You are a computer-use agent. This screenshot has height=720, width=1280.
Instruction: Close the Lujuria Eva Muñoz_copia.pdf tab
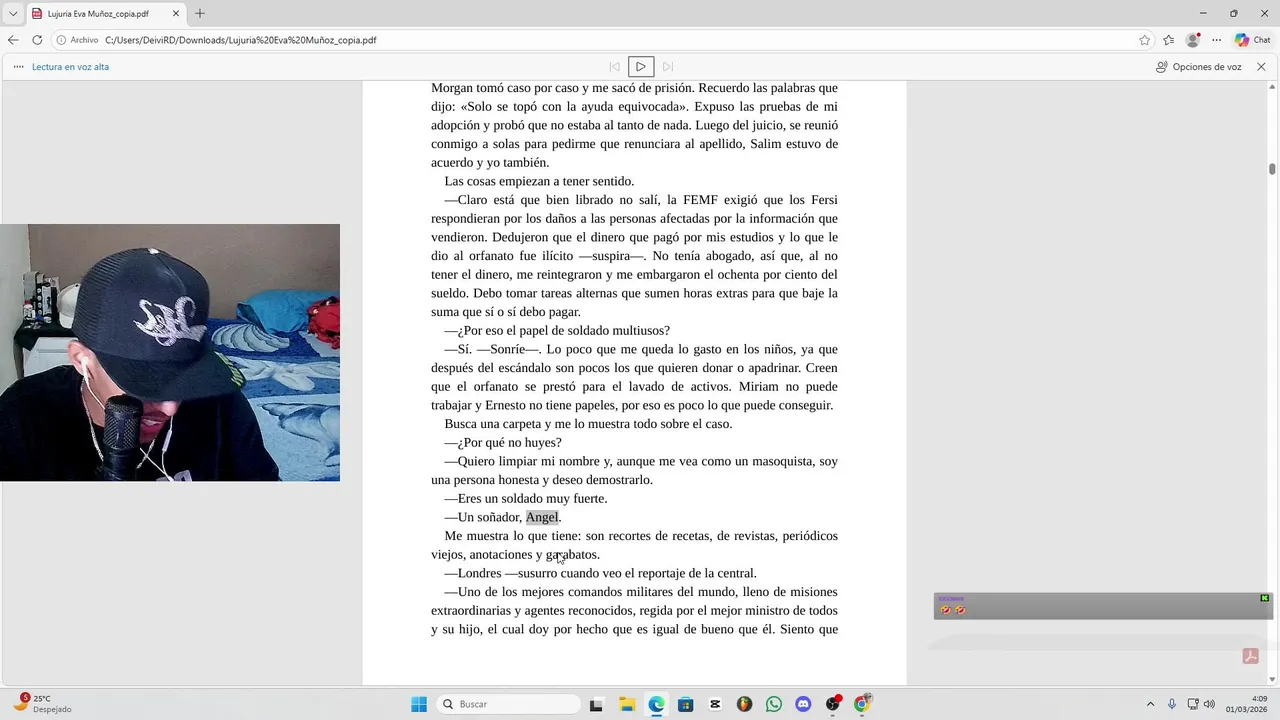[x=176, y=13]
